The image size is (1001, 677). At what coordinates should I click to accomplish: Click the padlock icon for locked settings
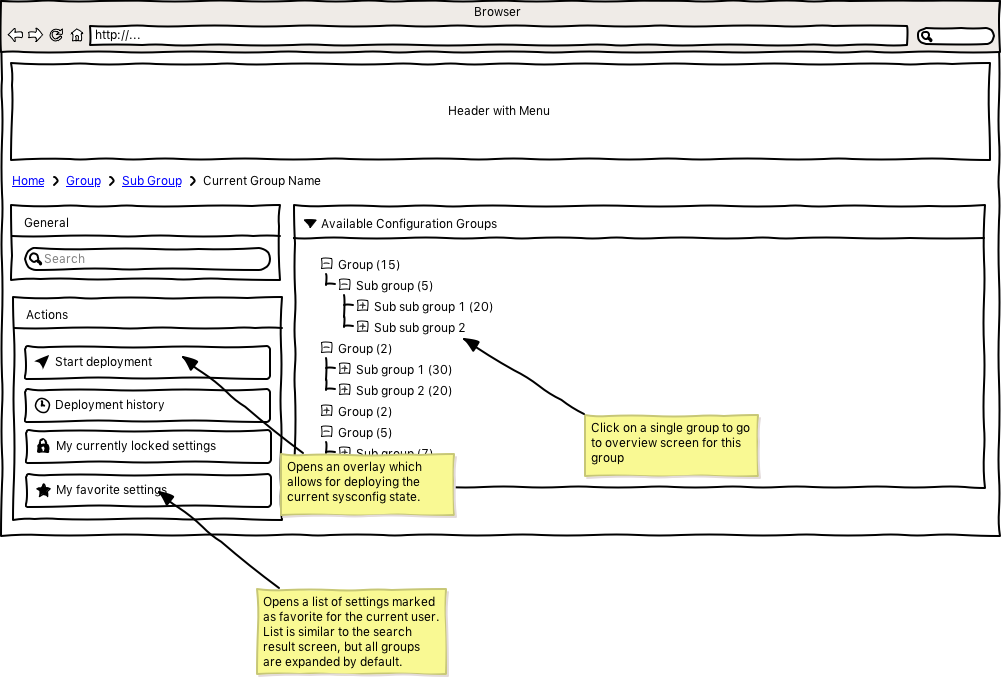[42, 446]
